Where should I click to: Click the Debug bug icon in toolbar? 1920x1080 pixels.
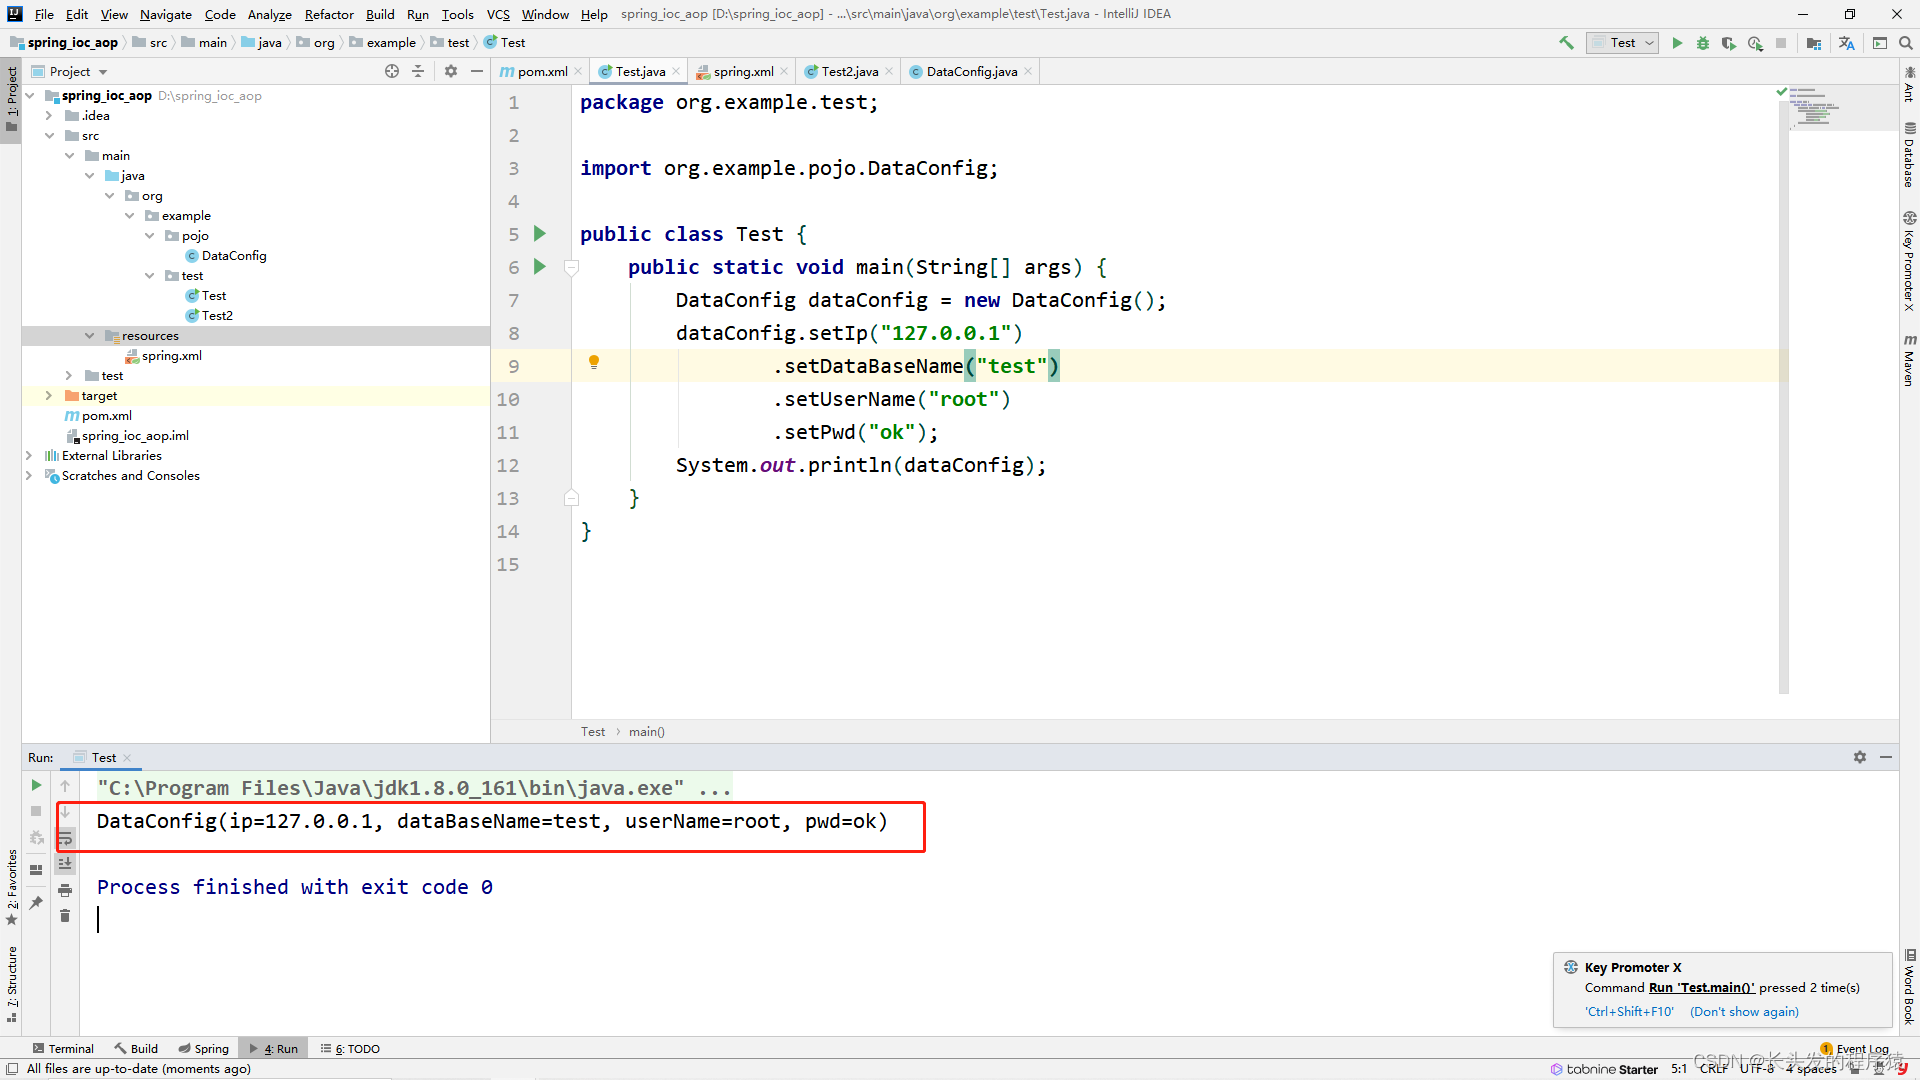click(x=1703, y=43)
